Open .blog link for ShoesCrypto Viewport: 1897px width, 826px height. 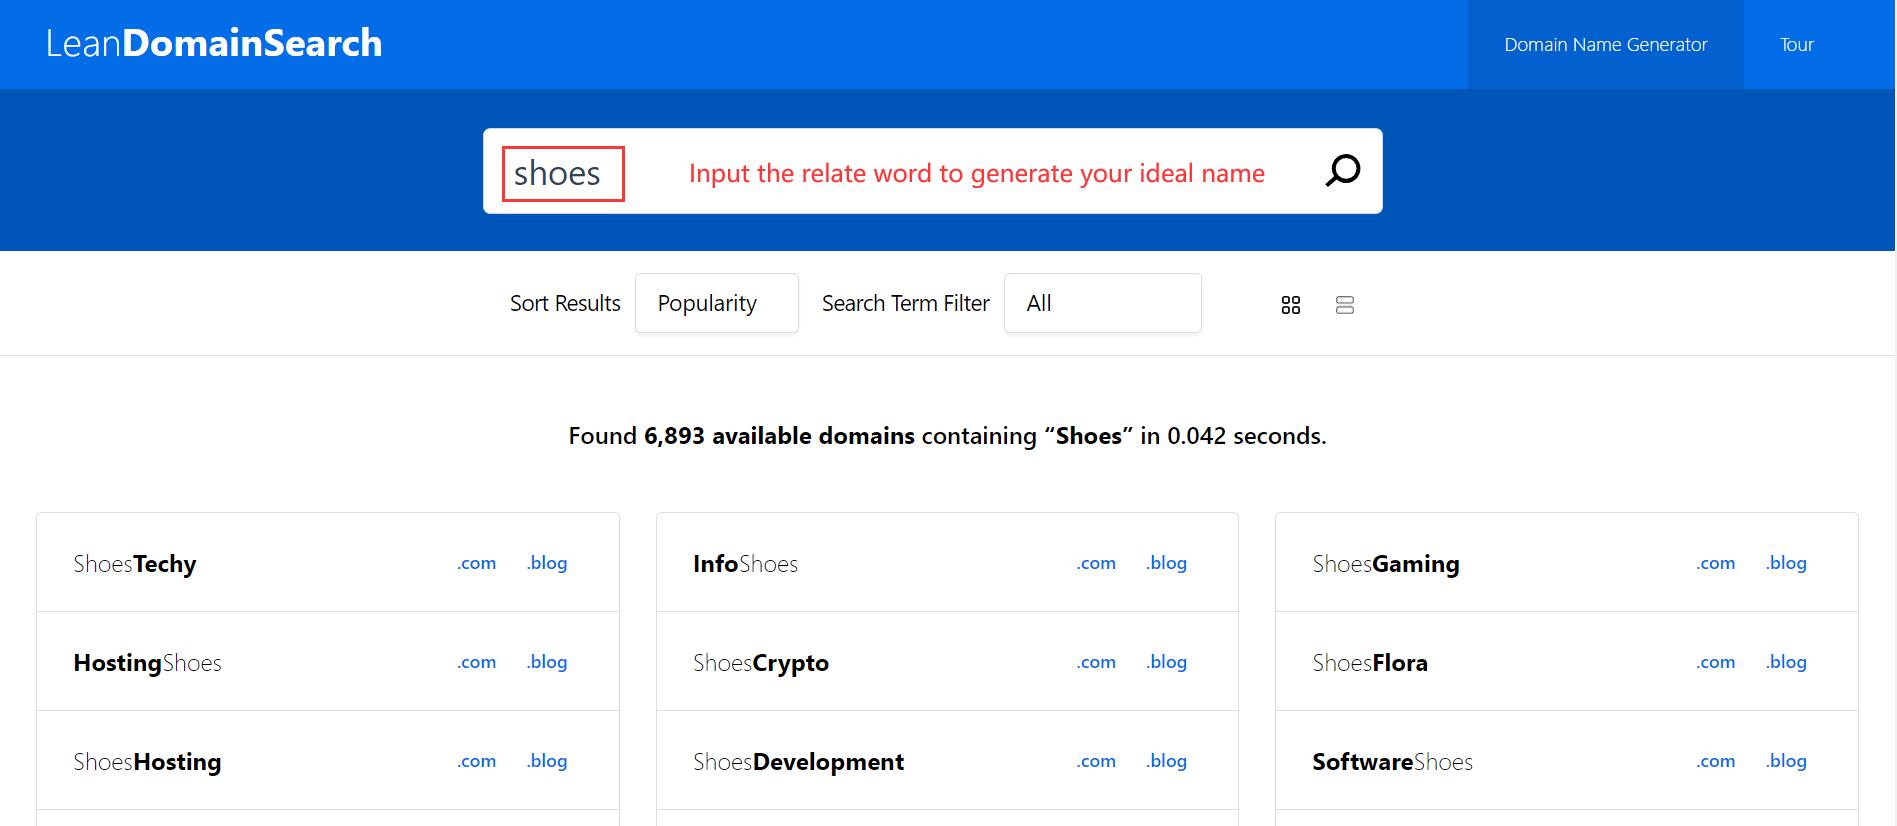coord(1167,662)
